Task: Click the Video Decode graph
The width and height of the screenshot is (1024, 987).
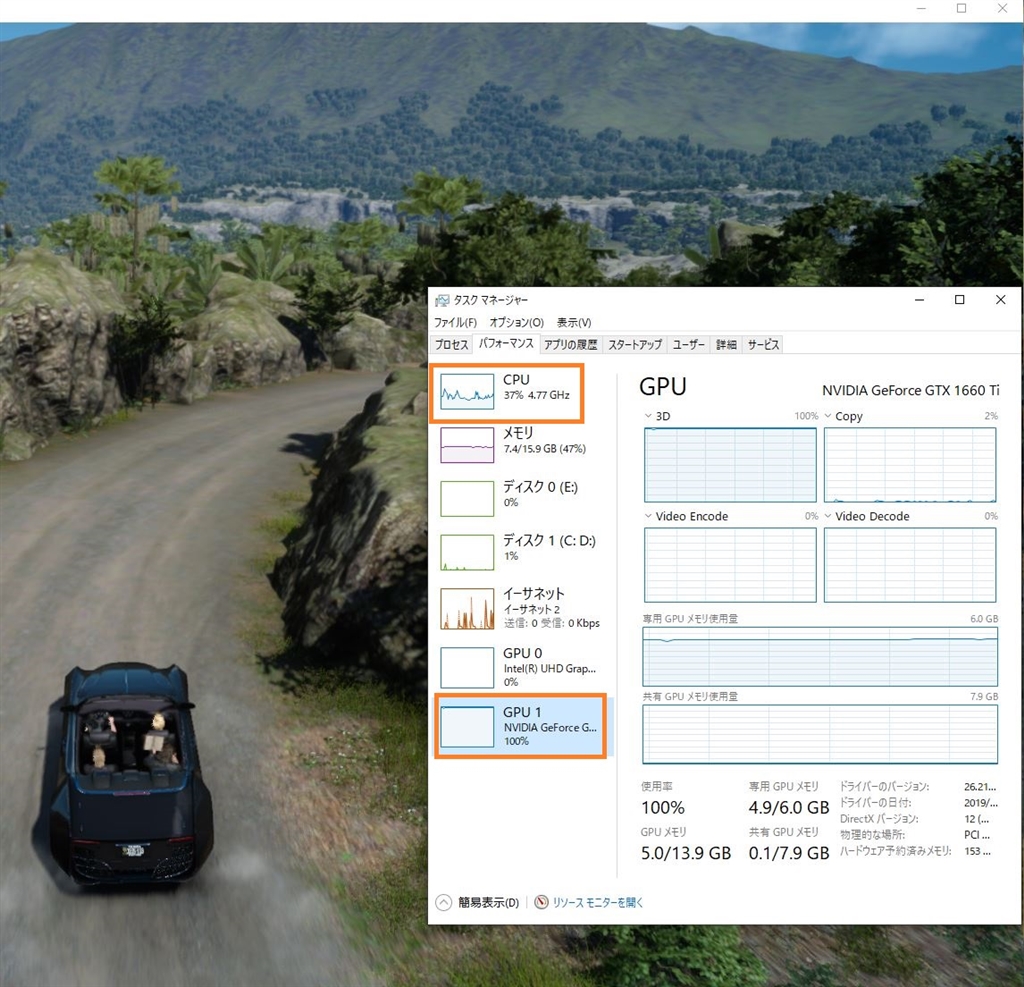Action: pyautogui.click(x=910, y=565)
